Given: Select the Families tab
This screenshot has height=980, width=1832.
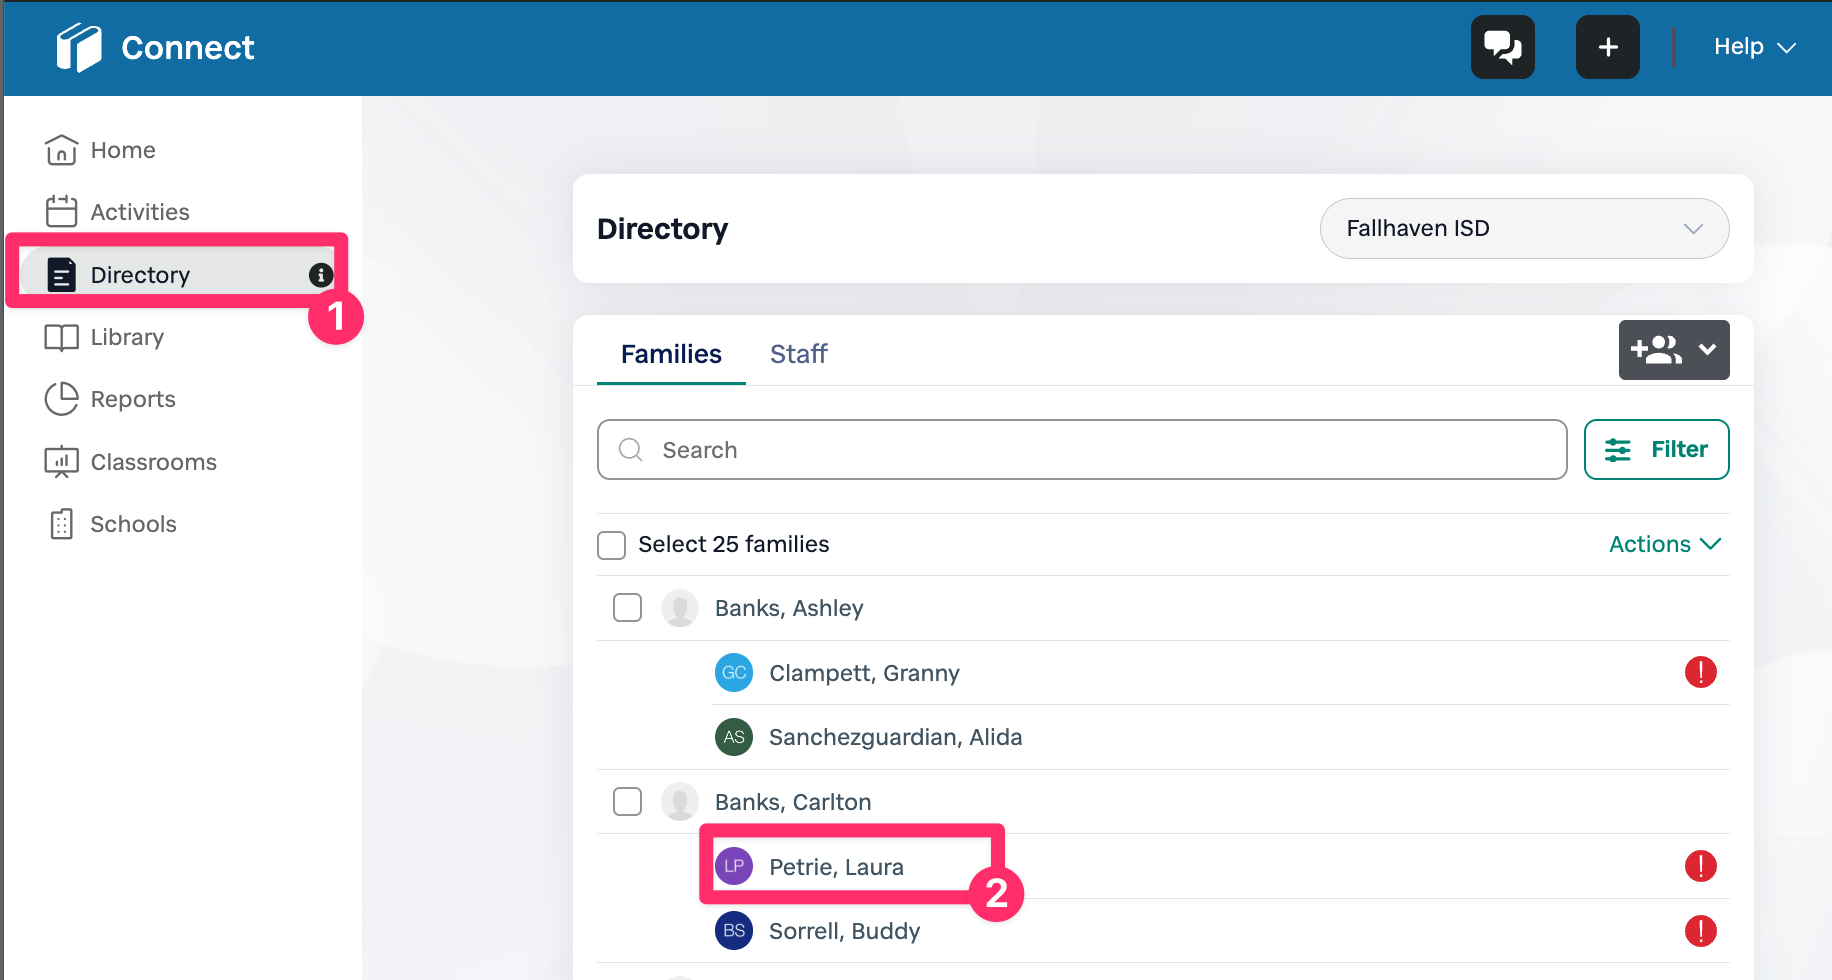Looking at the screenshot, I should (671, 354).
